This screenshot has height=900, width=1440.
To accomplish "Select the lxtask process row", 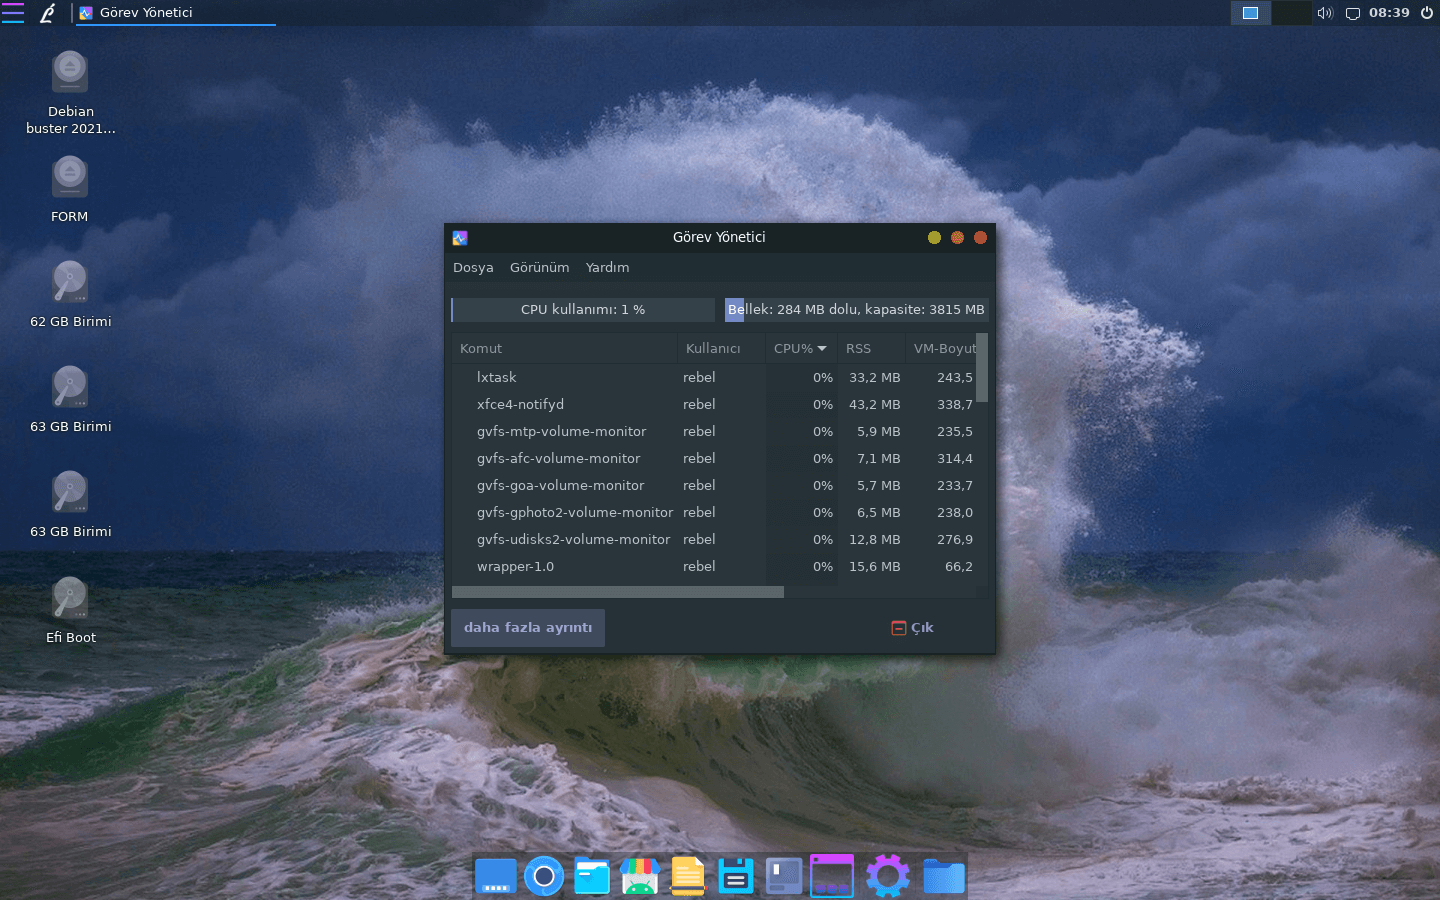I will click(x=714, y=378).
